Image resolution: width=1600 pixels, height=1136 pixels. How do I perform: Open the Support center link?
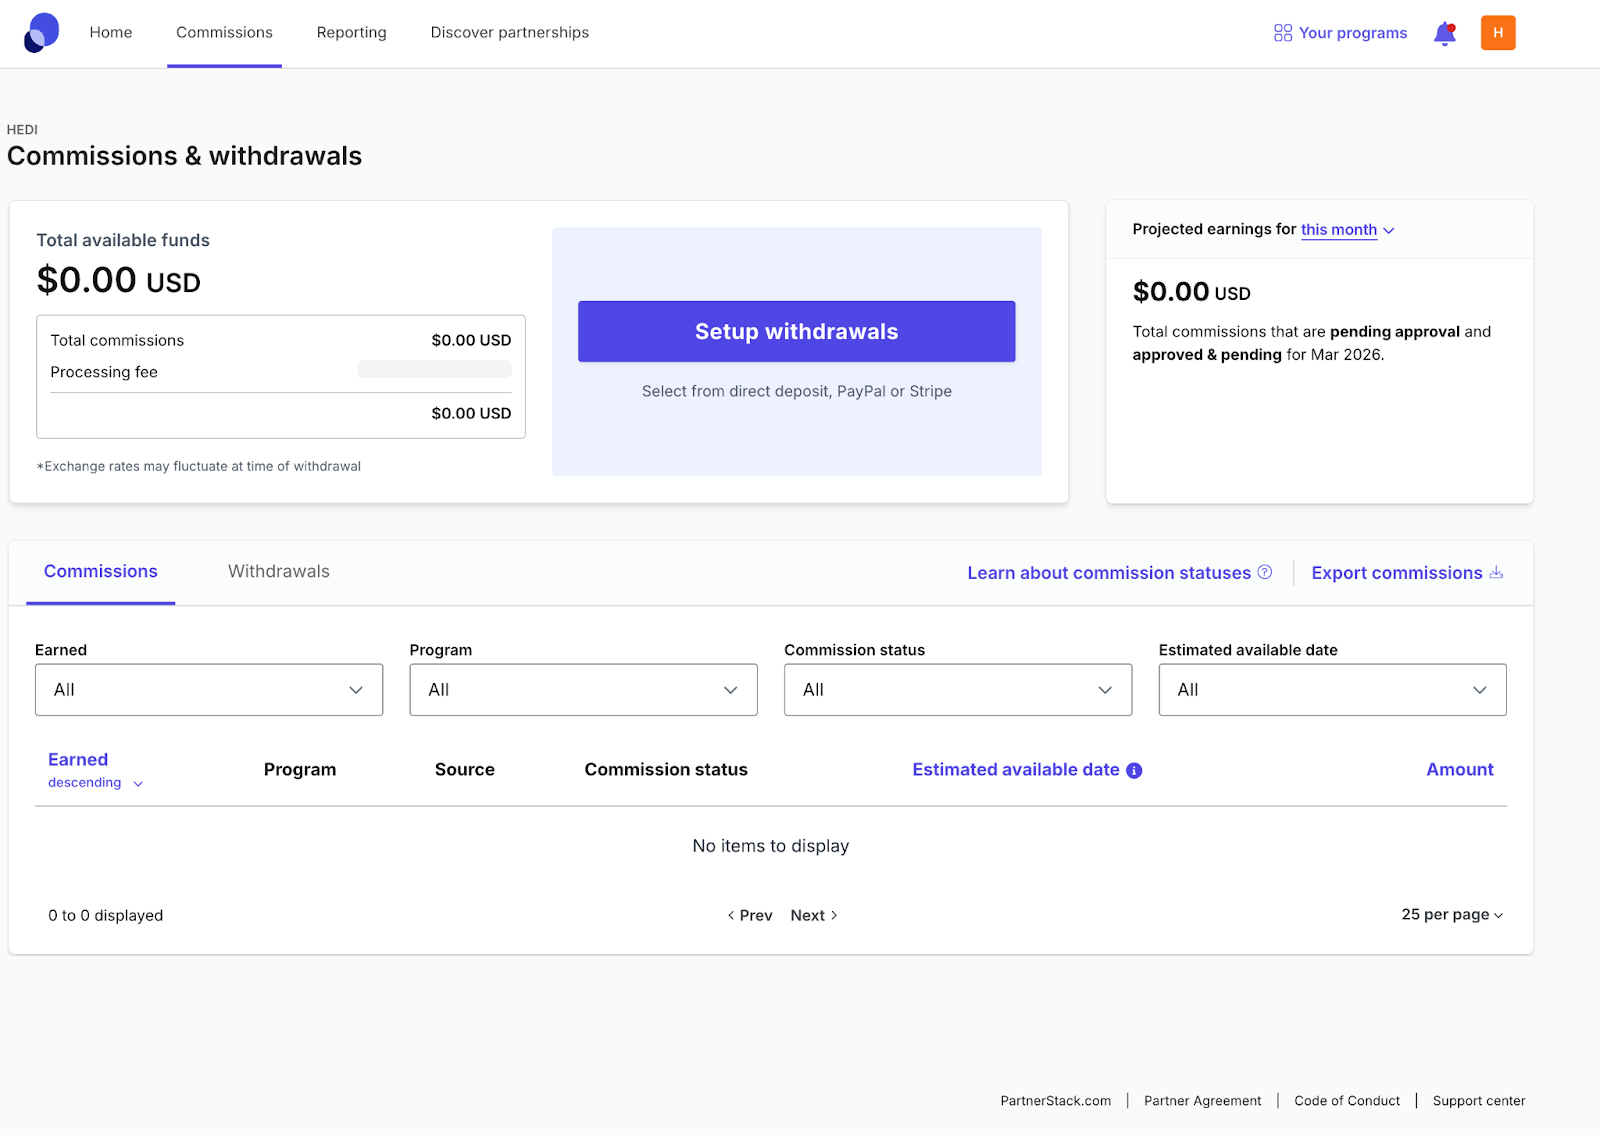[x=1478, y=1101]
